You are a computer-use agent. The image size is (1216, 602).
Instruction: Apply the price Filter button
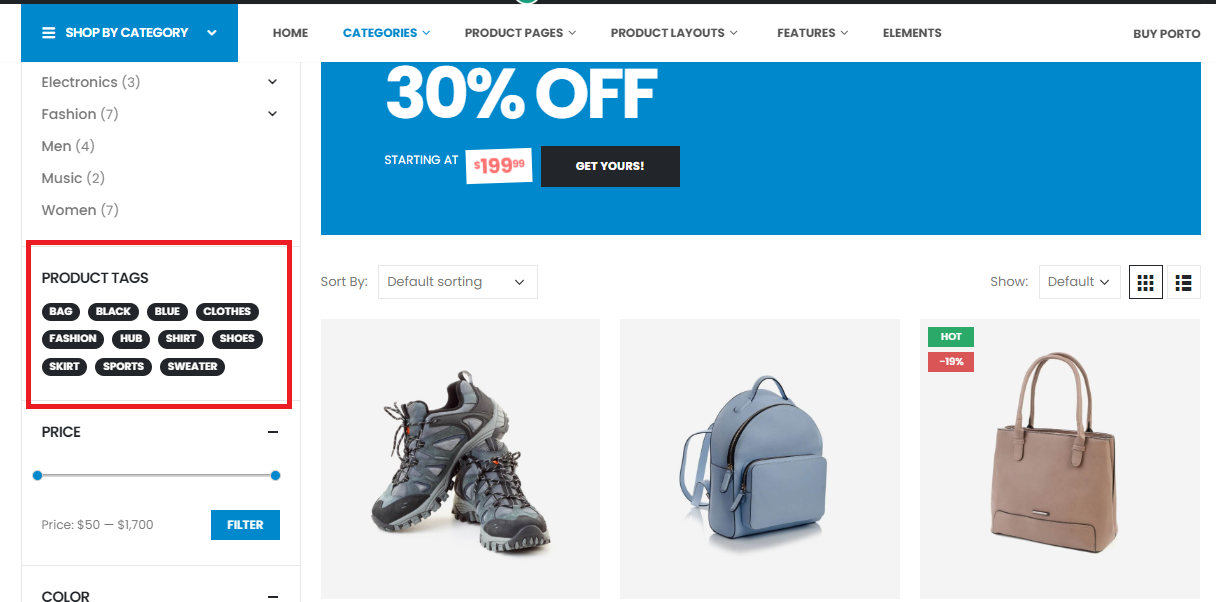(x=245, y=525)
